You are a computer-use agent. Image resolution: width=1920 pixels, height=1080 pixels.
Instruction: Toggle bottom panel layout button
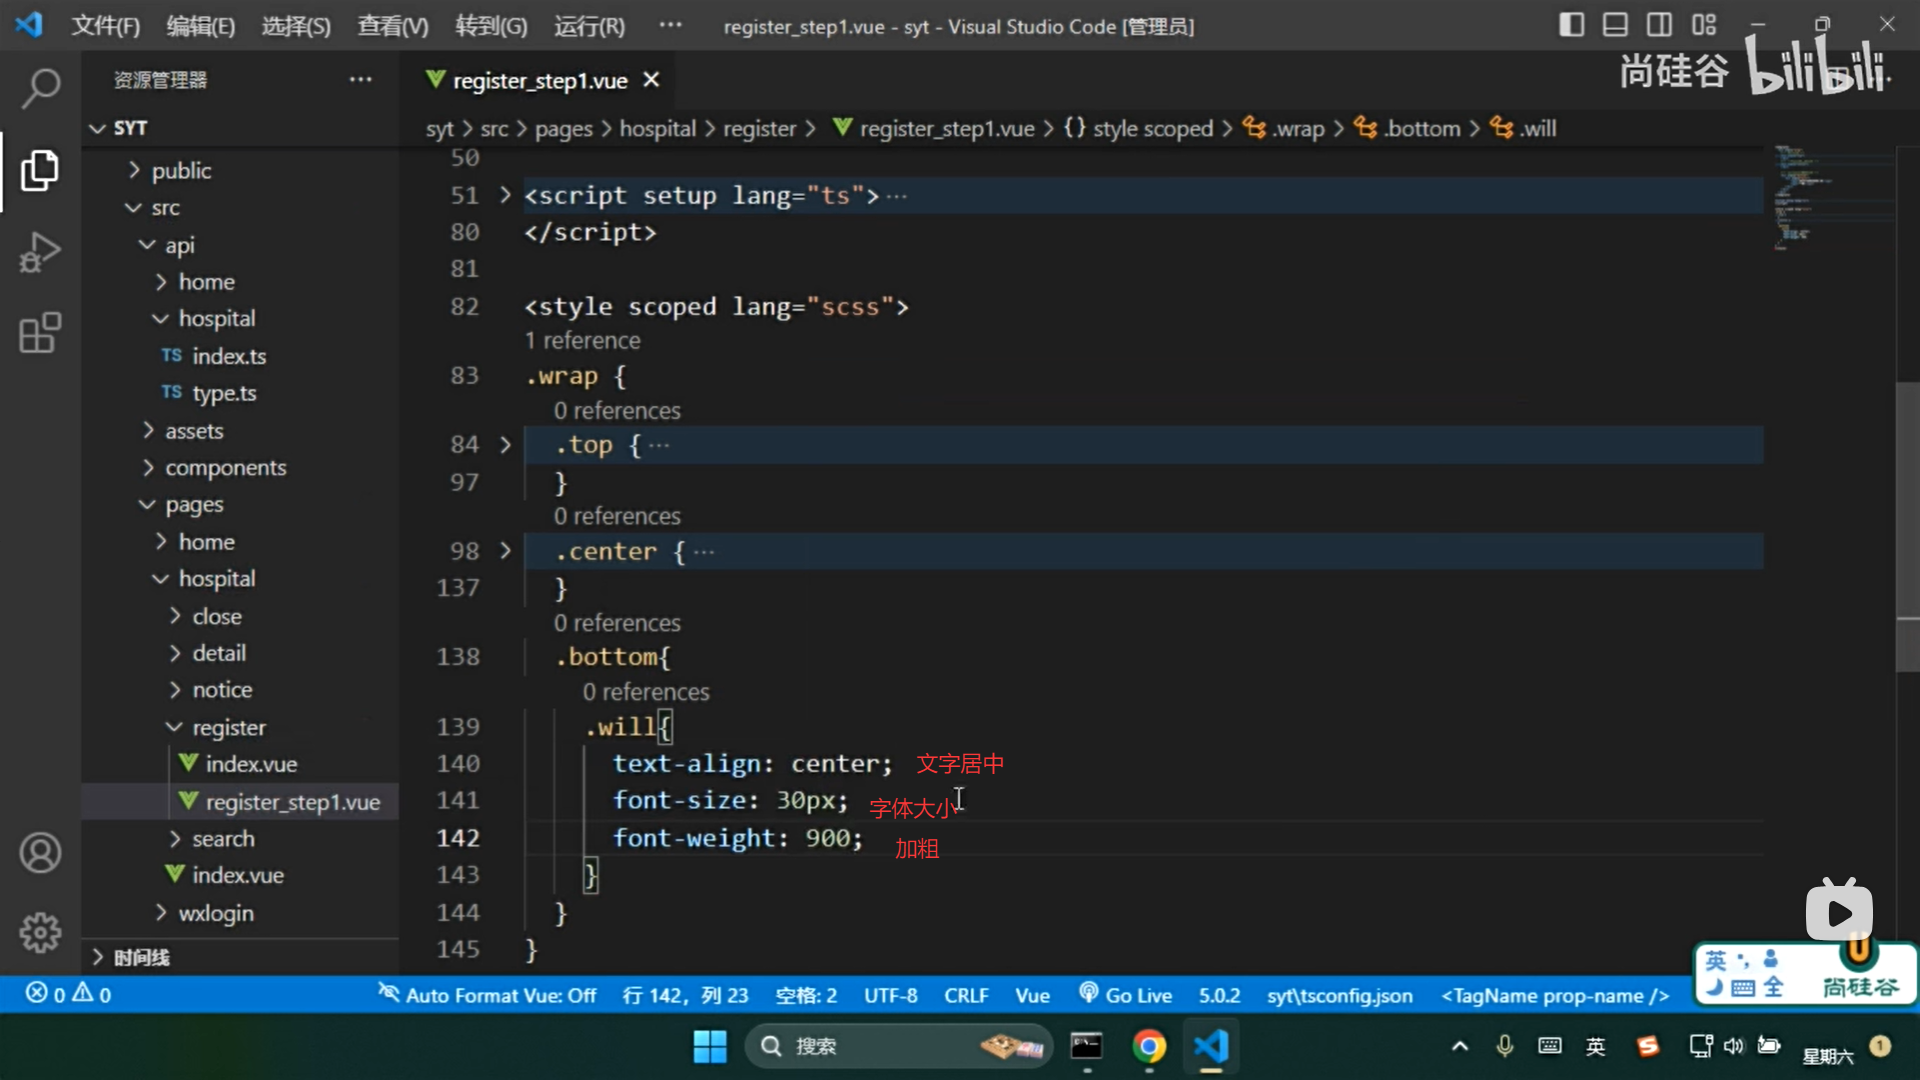(1615, 25)
